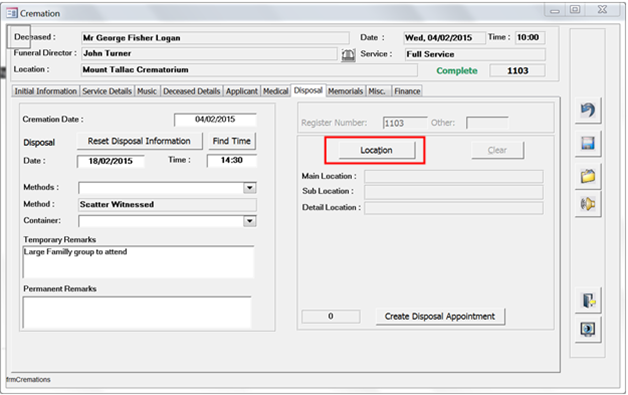Go to the Finance tab
This screenshot has height=395, width=628.
pos(407,91)
